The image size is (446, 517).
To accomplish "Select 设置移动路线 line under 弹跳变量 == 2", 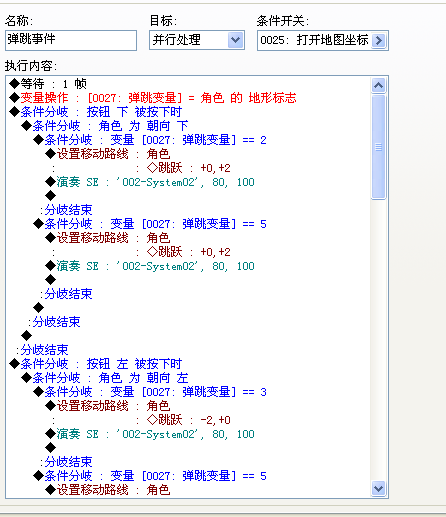I will point(108,154).
